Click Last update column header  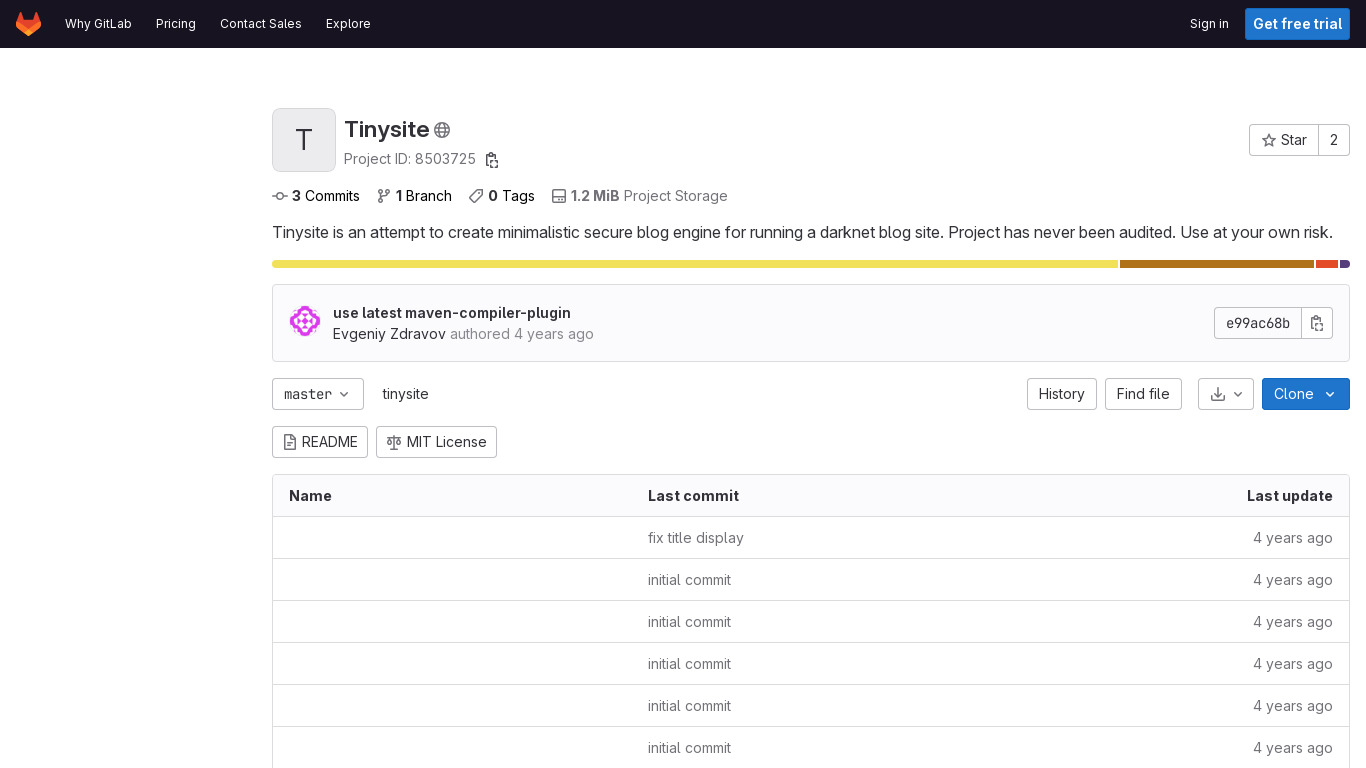pyautogui.click(x=1290, y=496)
